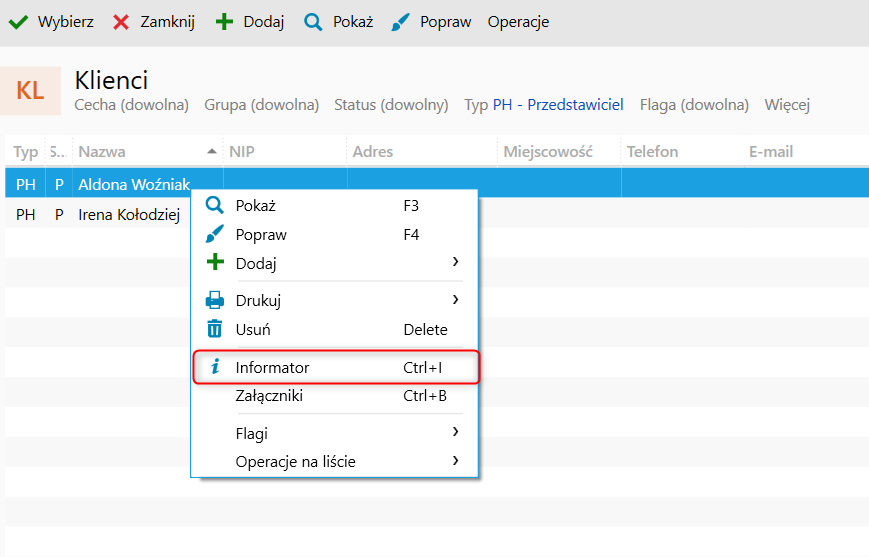Image resolution: width=869 pixels, height=557 pixels.
Task: Open the Typ PH - Przedstawiciel filter
Action: 544,104
